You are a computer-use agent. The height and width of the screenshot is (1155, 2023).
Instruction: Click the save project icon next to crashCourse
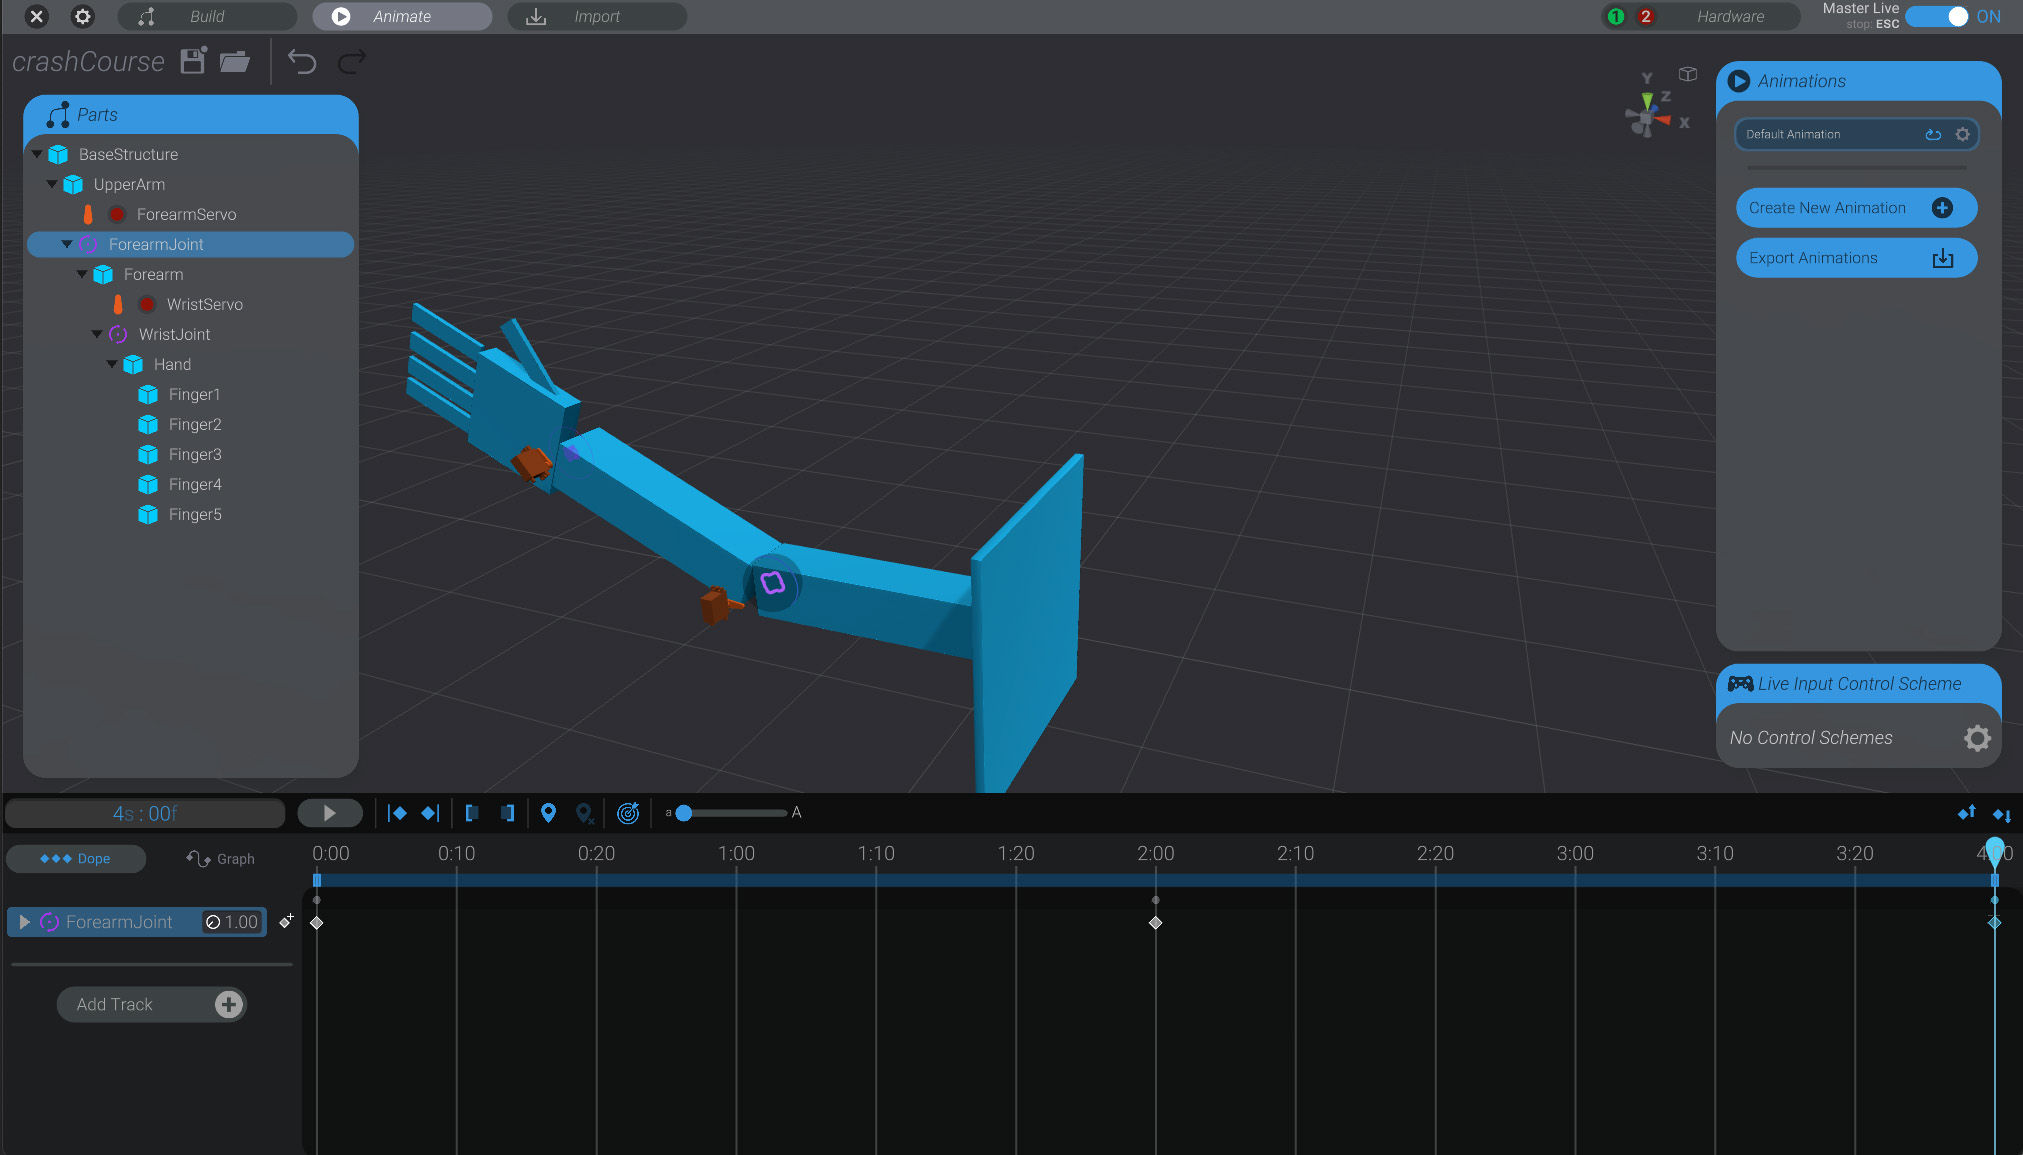pyautogui.click(x=192, y=61)
